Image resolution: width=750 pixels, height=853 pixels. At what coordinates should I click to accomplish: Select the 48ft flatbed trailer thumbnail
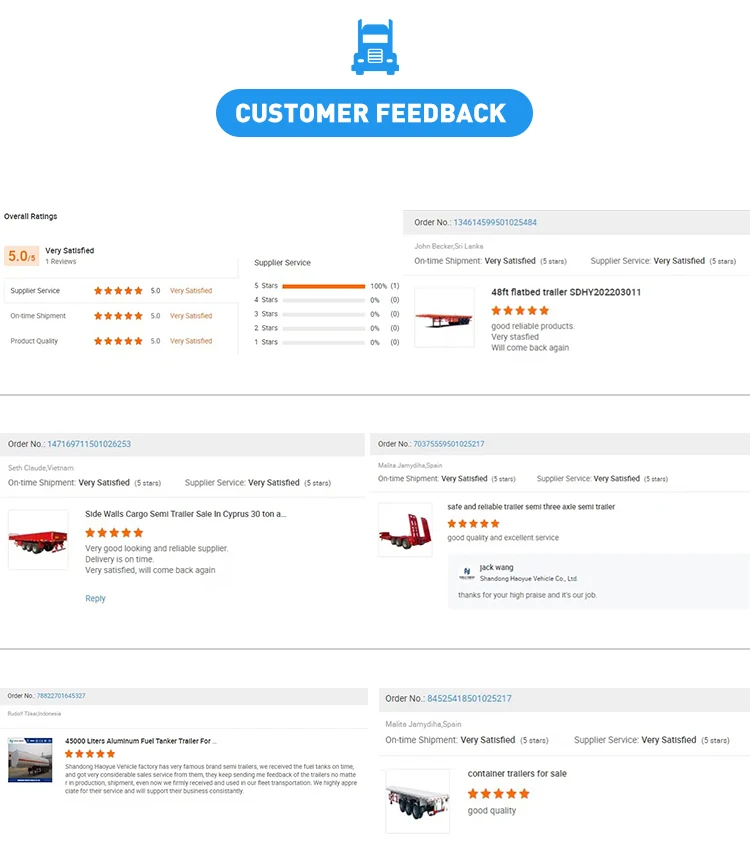point(444,318)
